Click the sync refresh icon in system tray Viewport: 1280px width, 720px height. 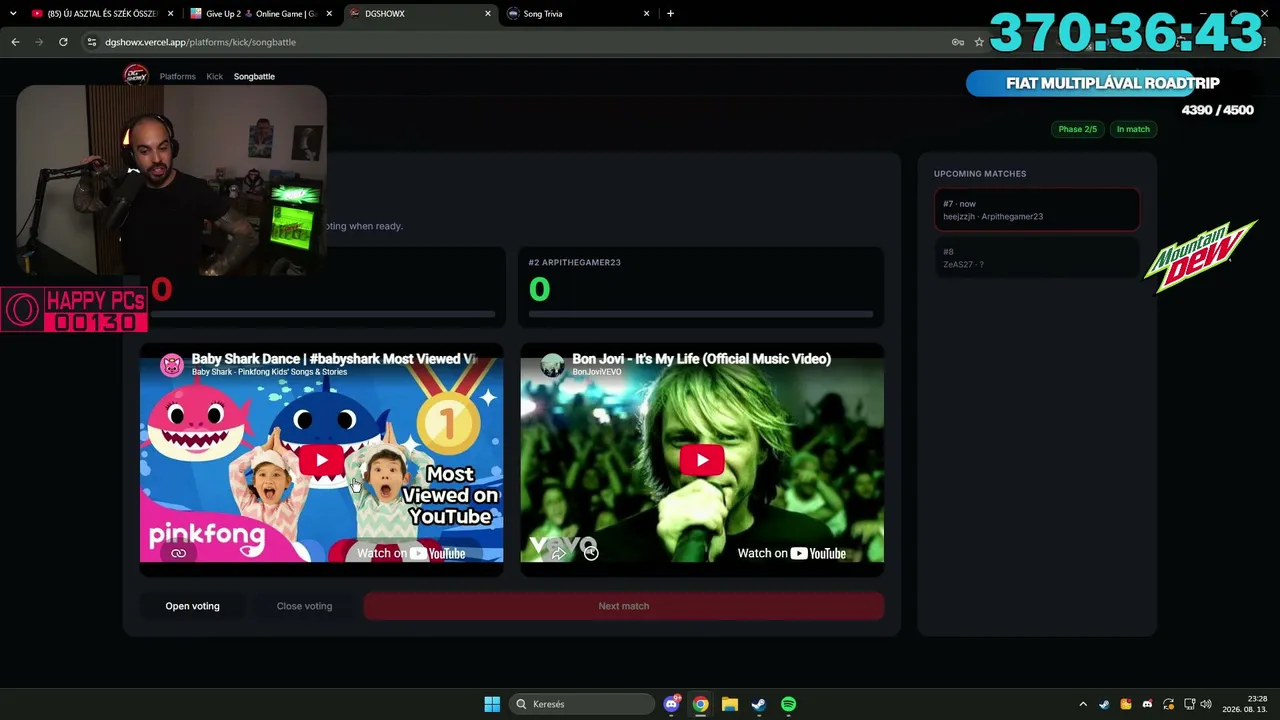click(x=1168, y=704)
